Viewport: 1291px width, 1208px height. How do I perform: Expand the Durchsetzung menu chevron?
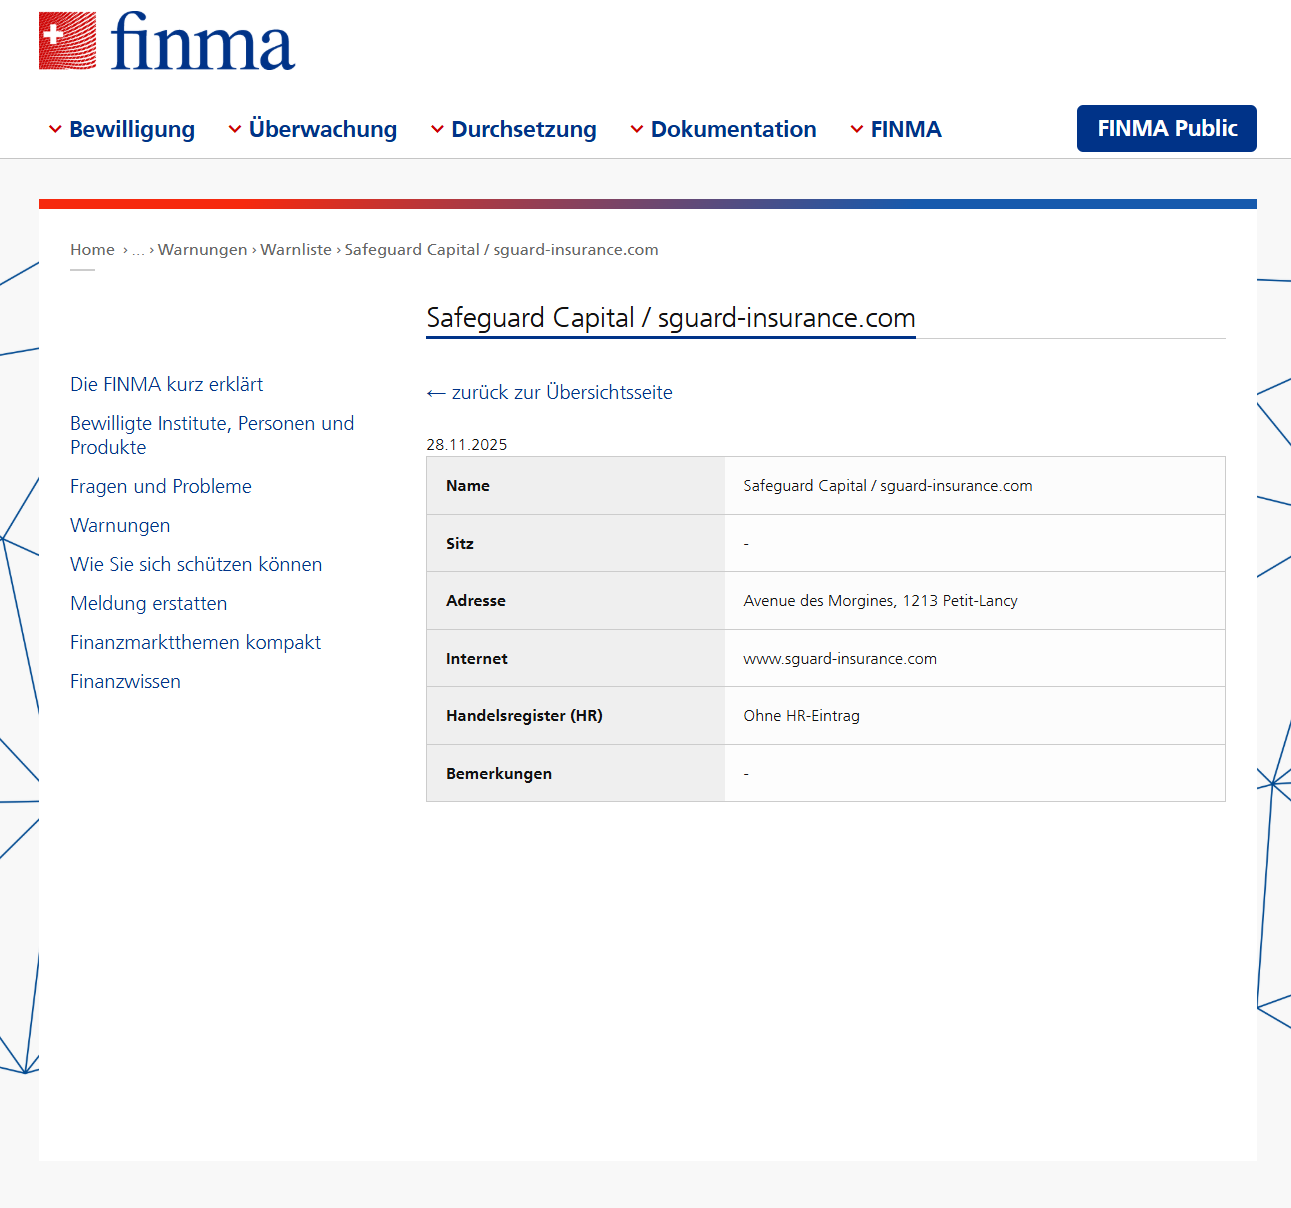click(x=437, y=129)
